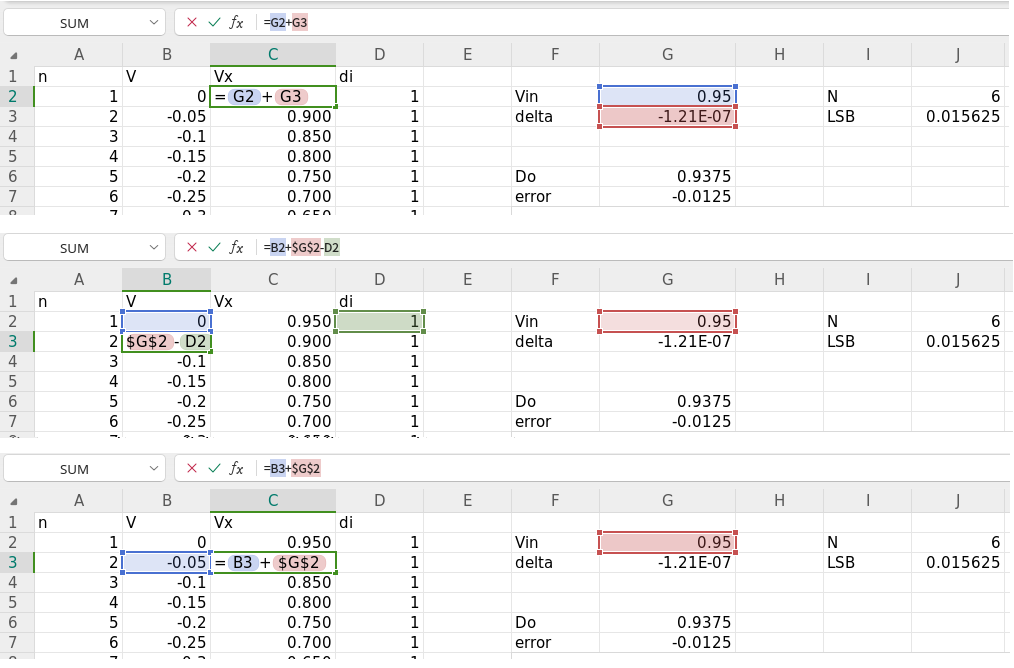Select row 3 header in the =B3+$G$2 sheet
Viewport: 1014px width, 668px height.
tap(17, 563)
